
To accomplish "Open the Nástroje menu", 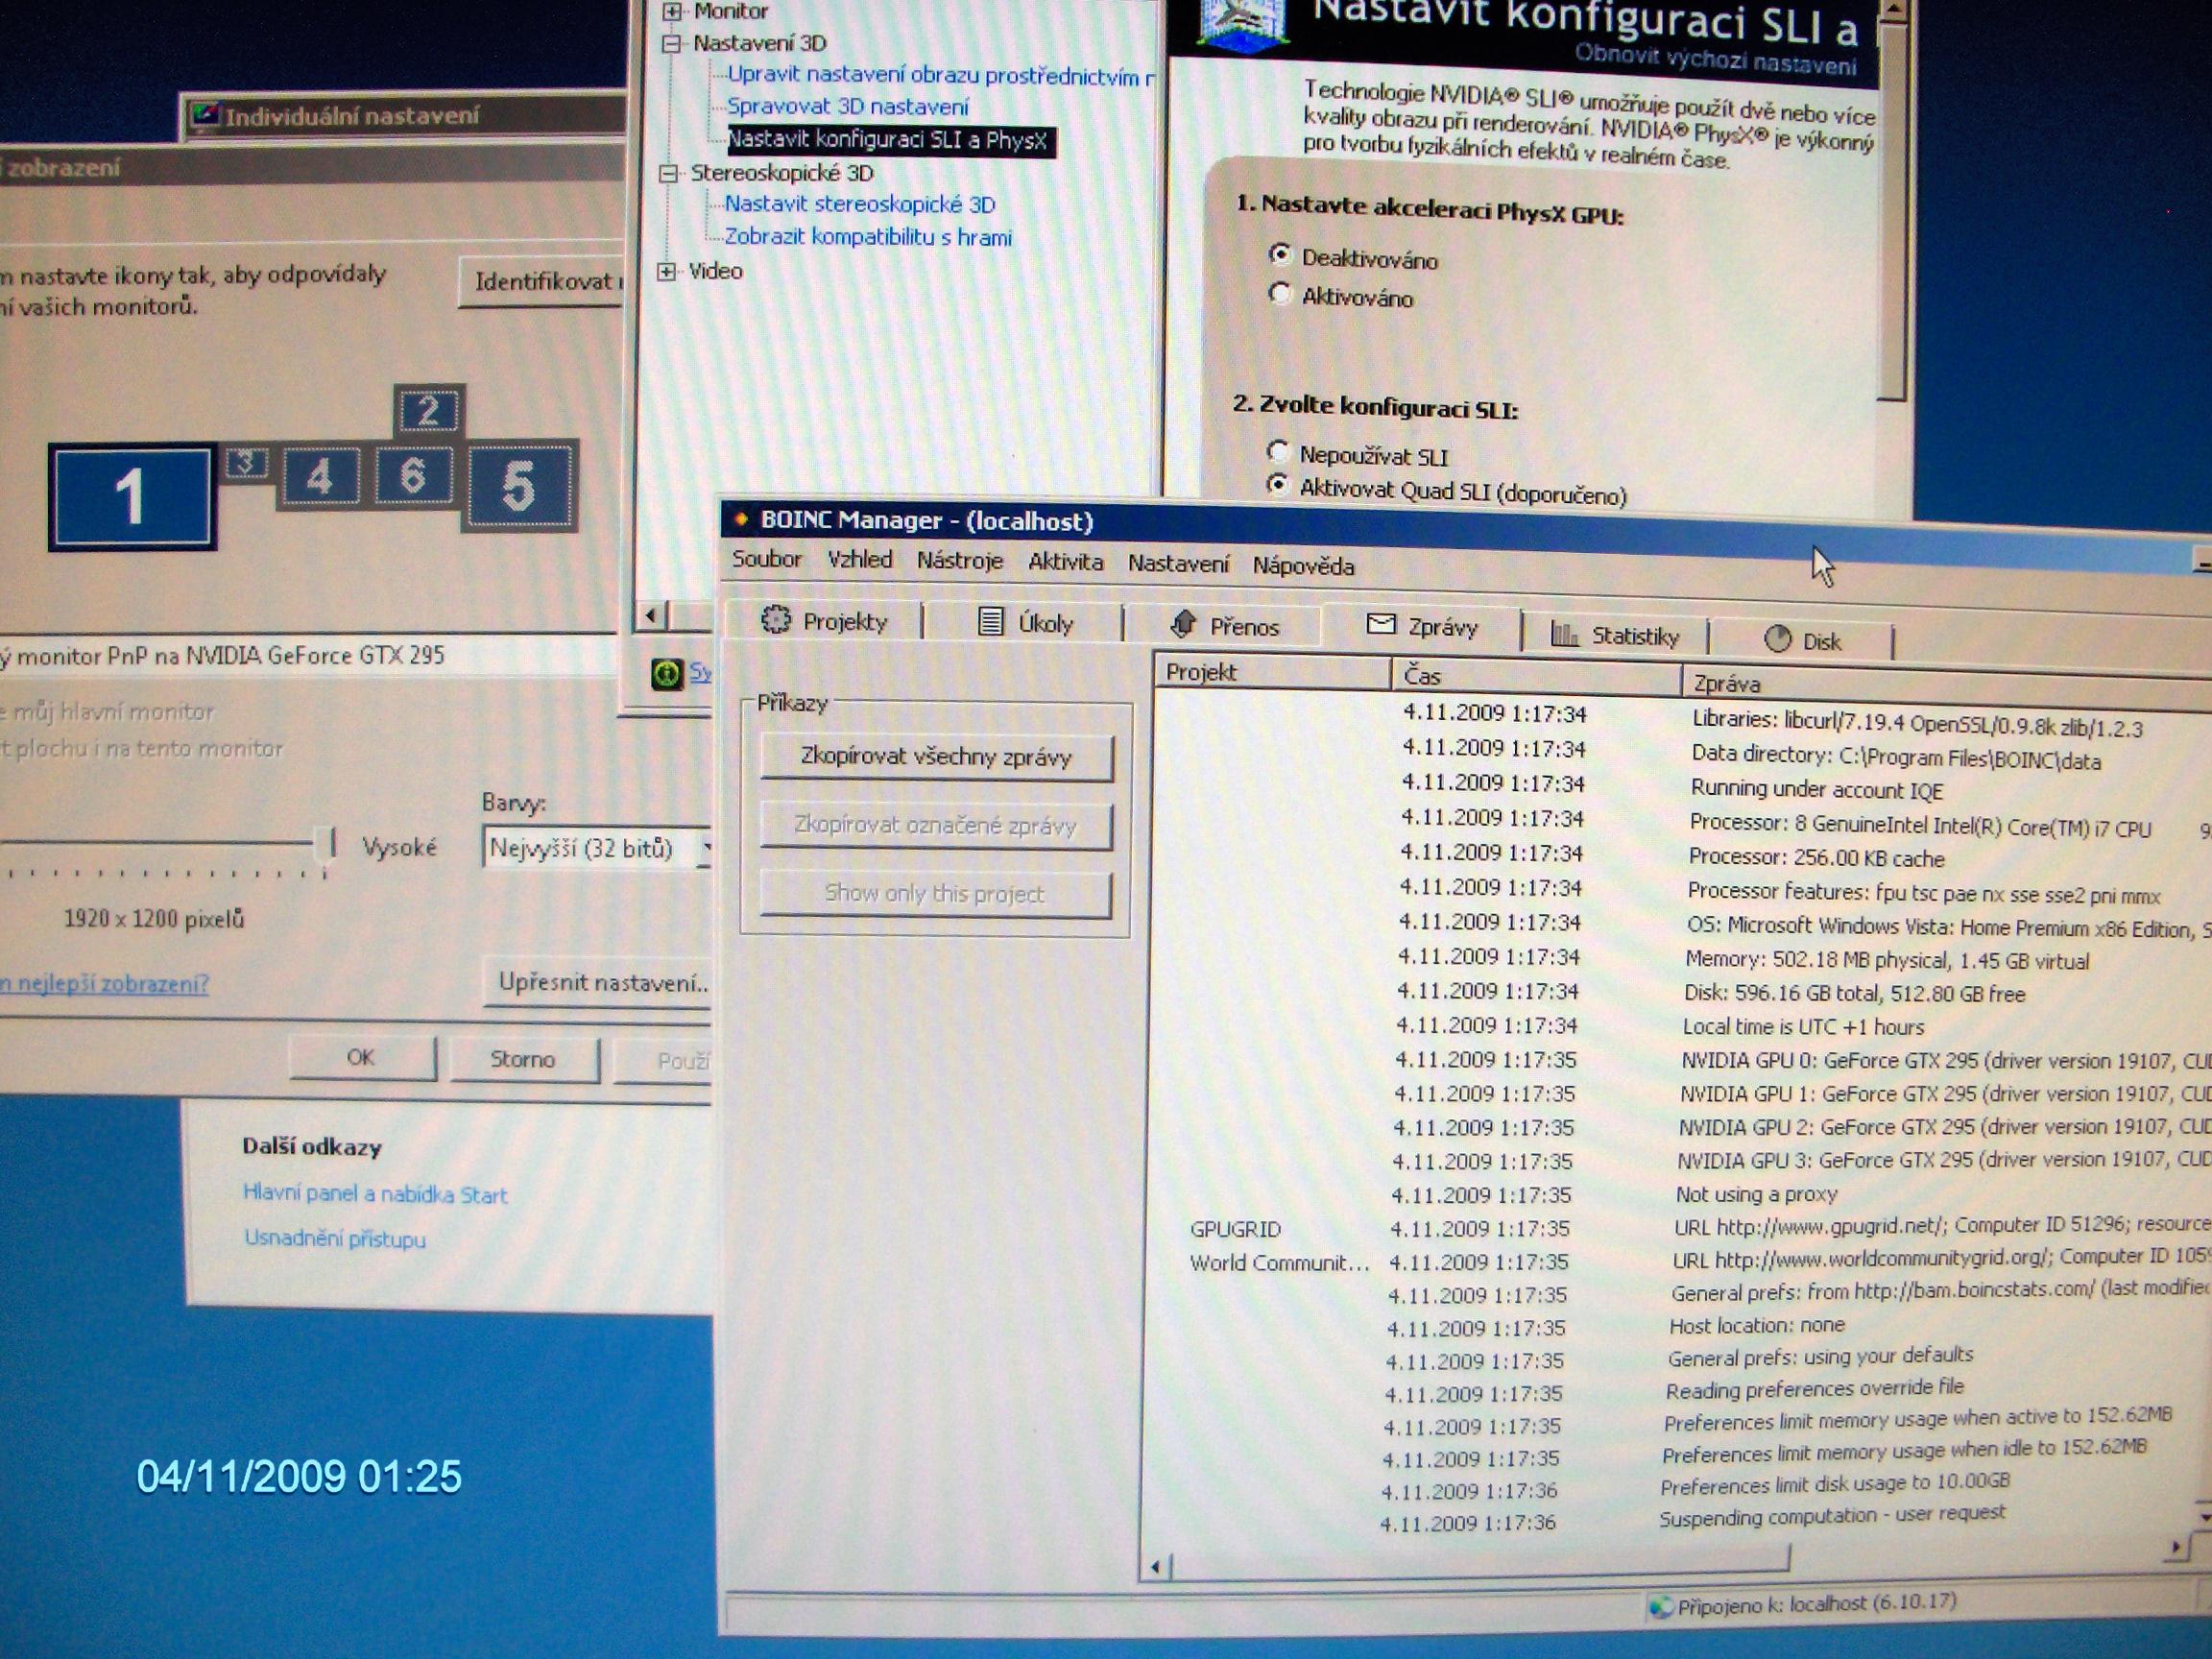I will click(x=959, y=561).
